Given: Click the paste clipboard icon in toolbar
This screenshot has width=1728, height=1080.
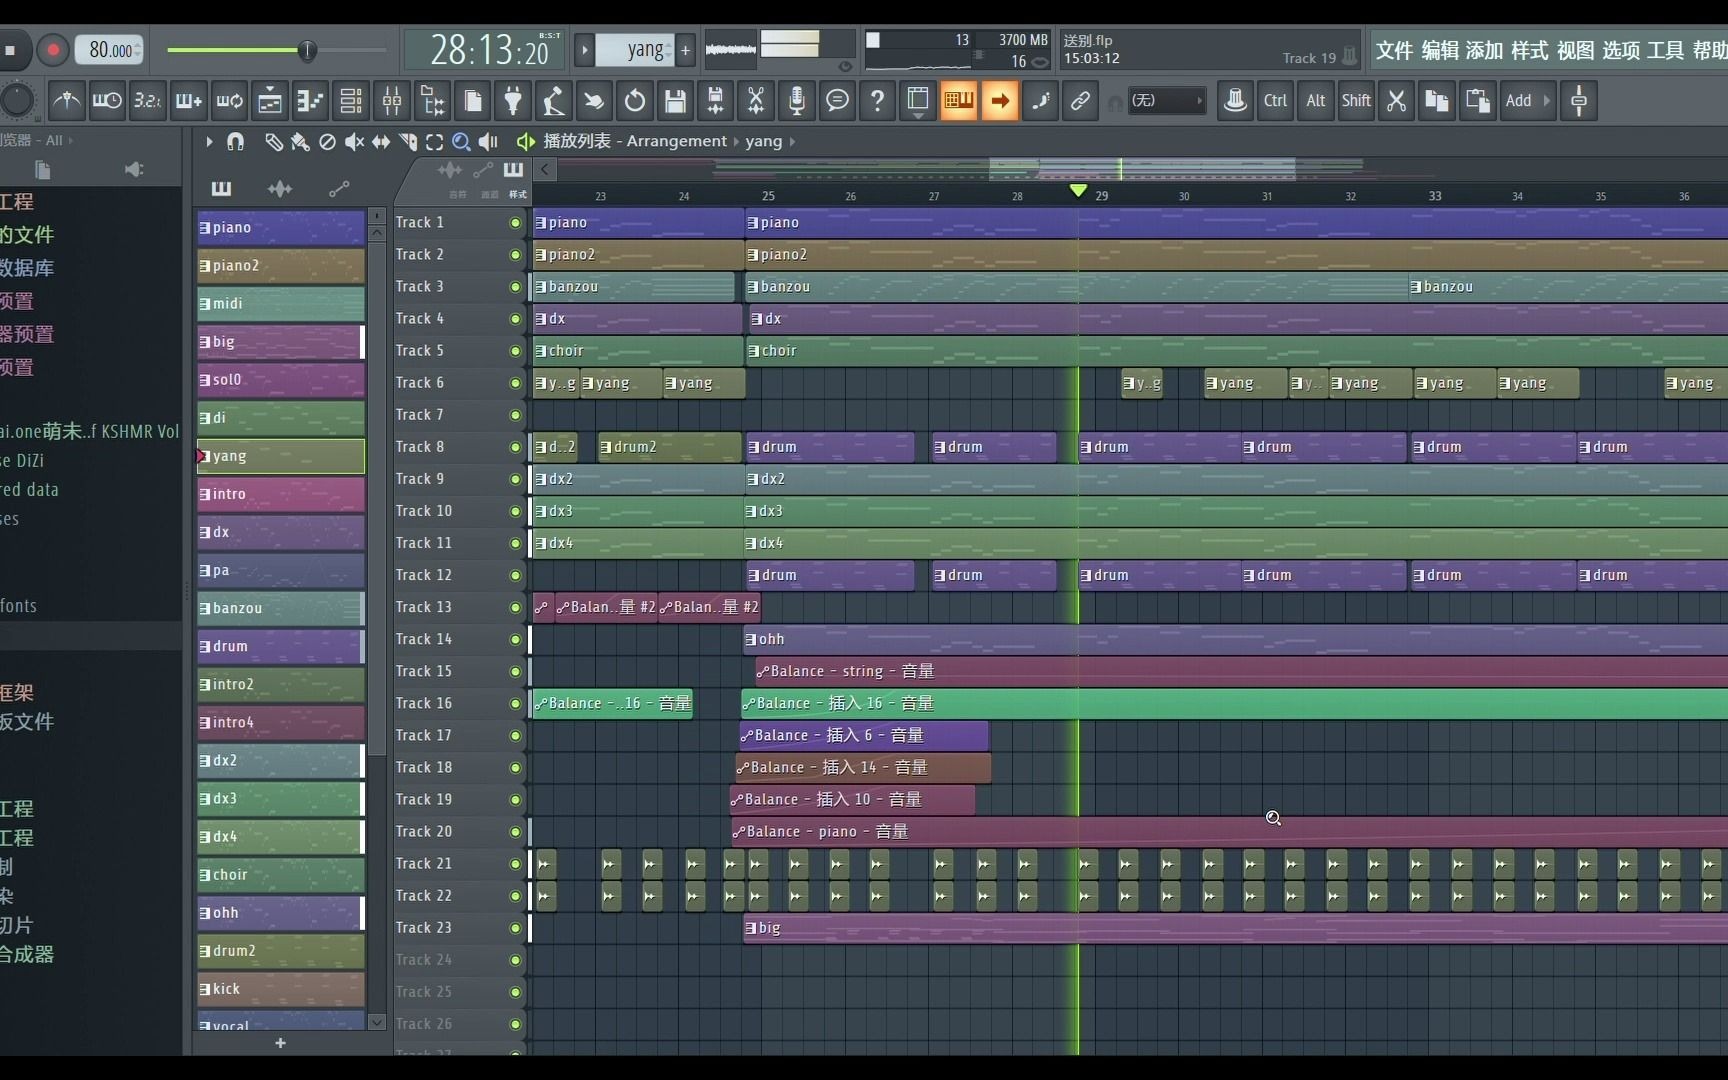Looking at the screenshot, I should point(1478,101).
